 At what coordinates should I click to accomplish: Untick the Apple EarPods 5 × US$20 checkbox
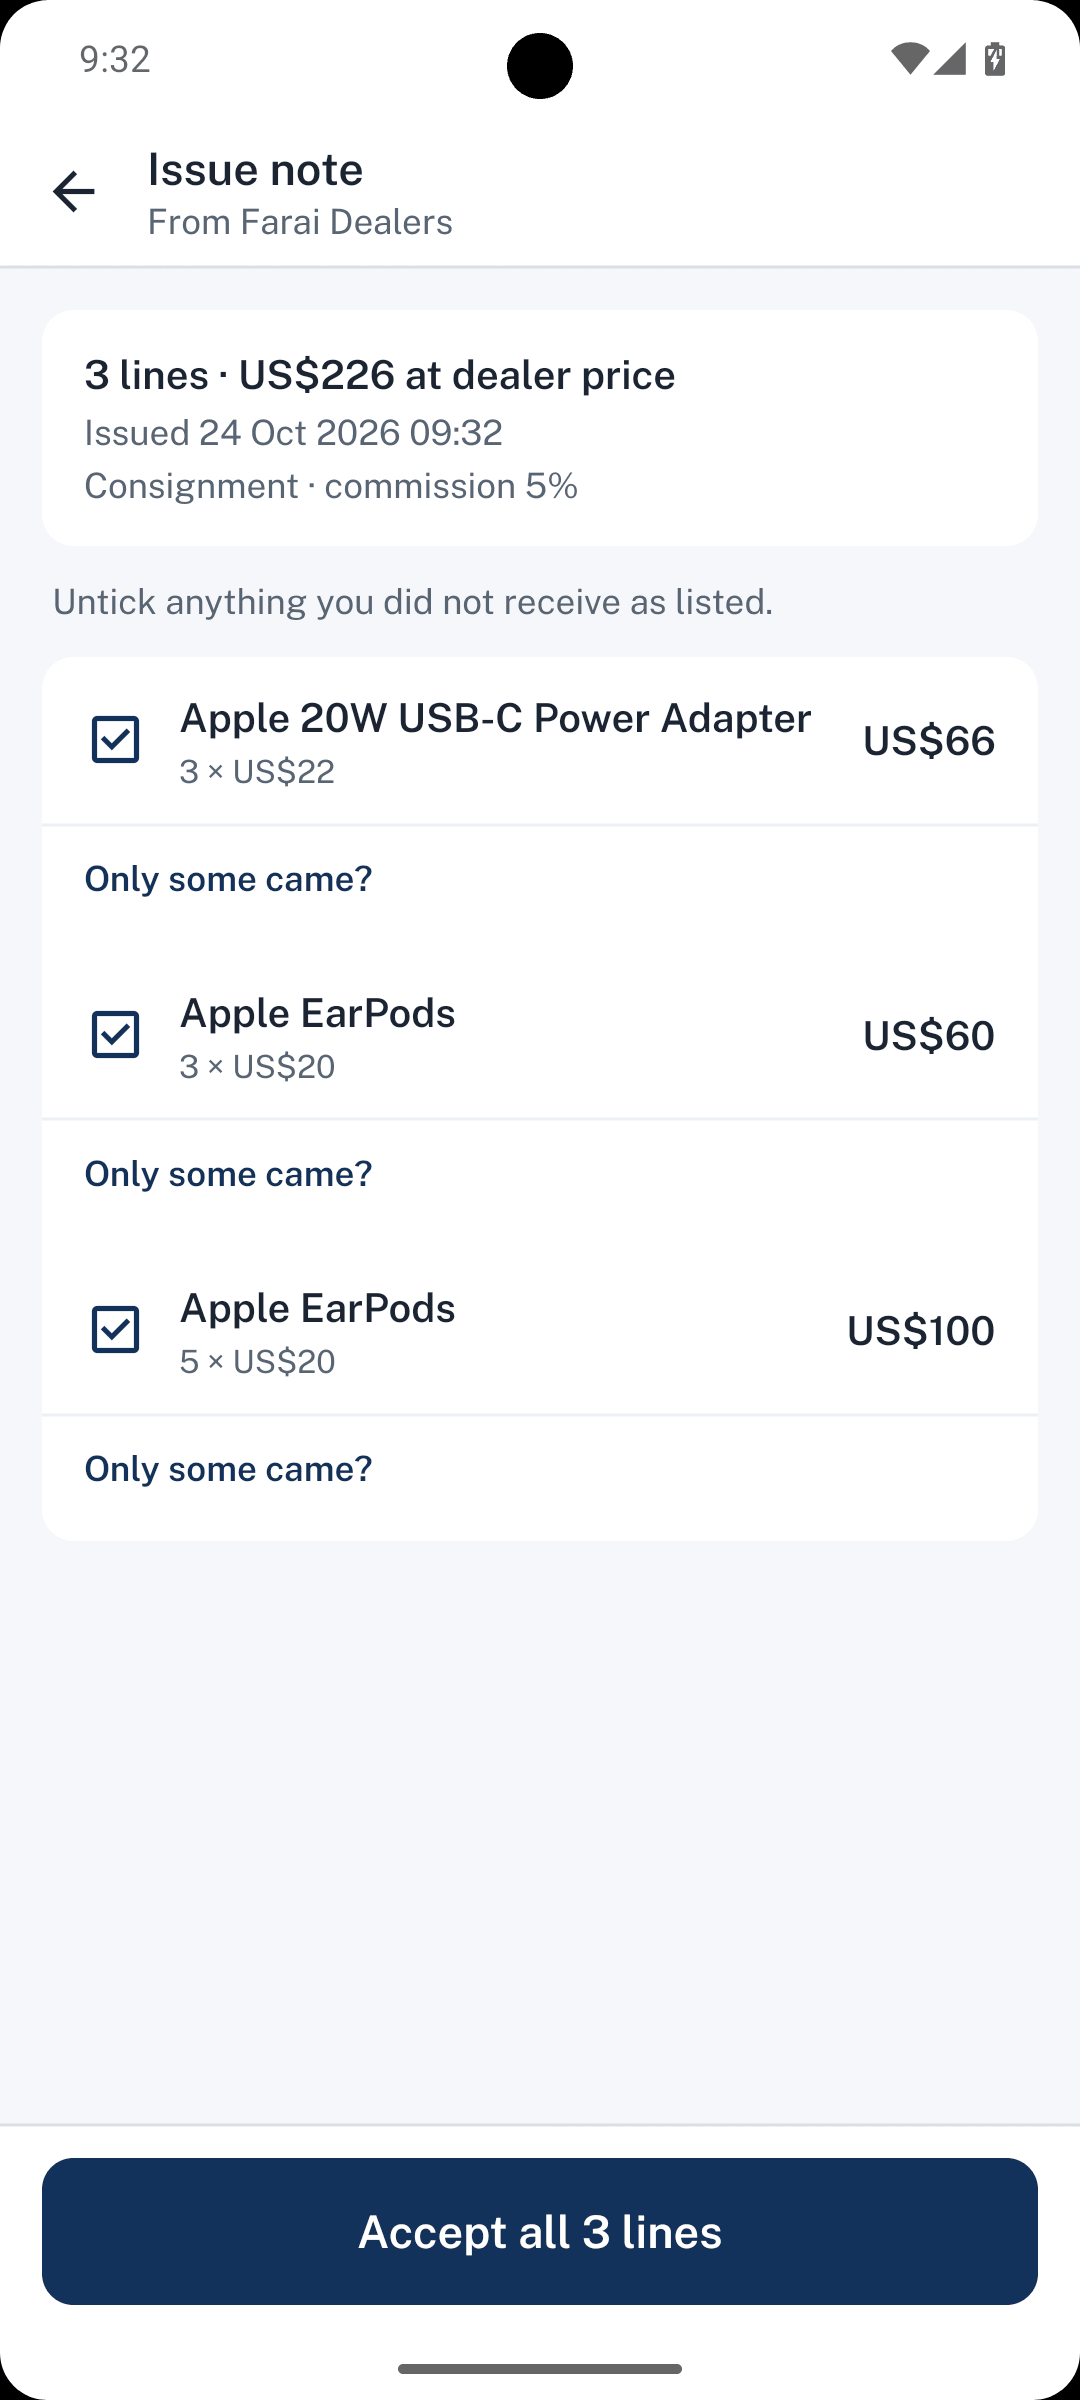pyautogui.click(x=116, y=1330)
